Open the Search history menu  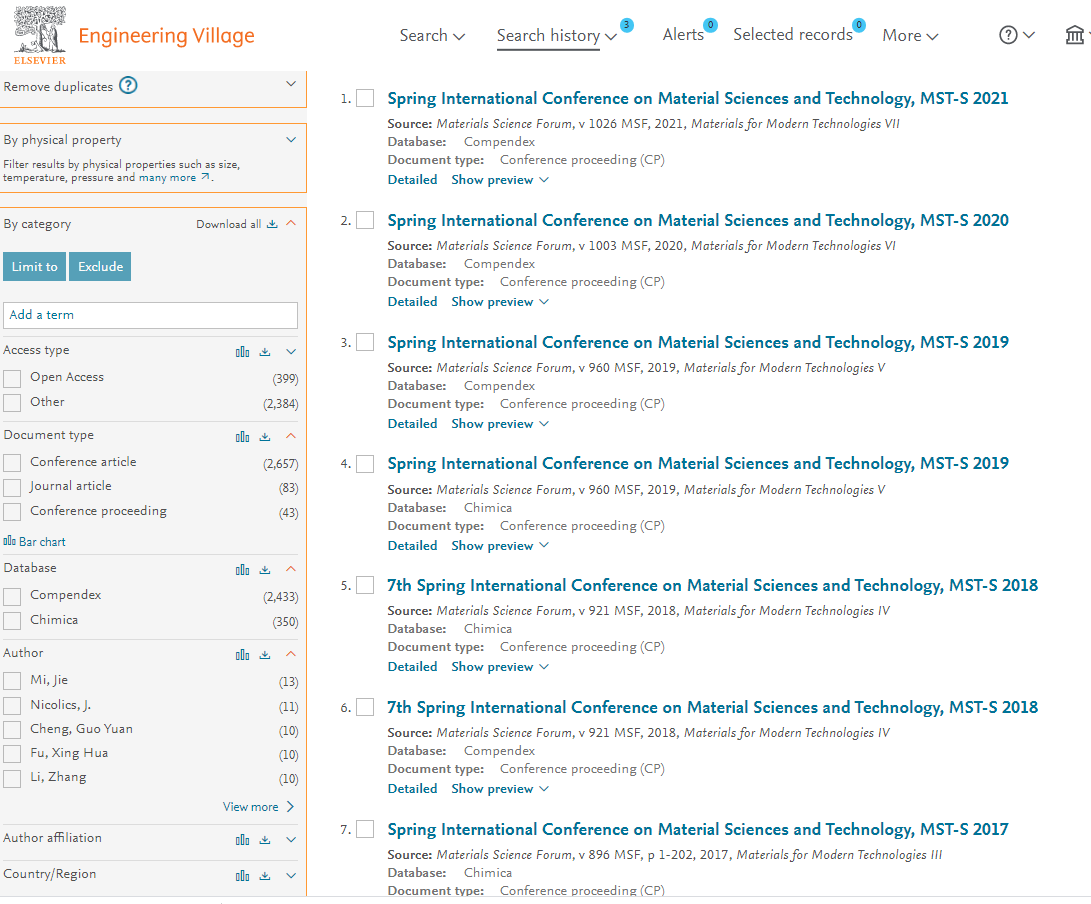tap(556, 35)
